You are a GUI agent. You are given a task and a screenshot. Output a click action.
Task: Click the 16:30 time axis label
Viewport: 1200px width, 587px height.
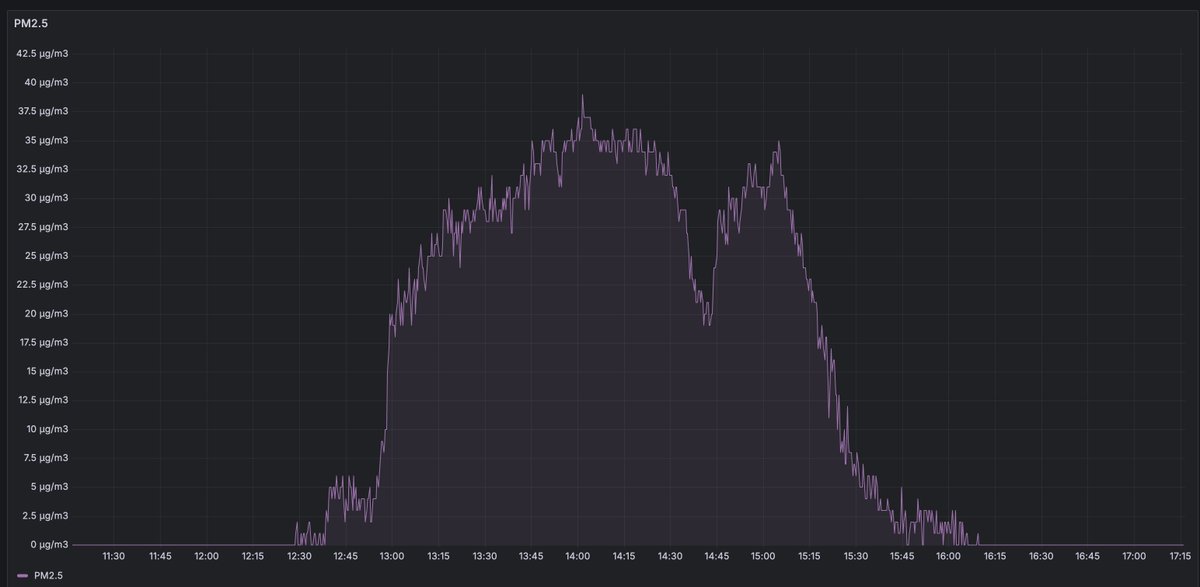pyautogui.click(x=1041, y=556)
